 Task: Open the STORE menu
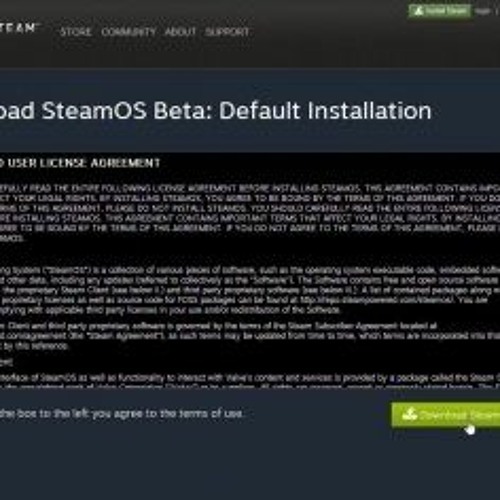[x=76, y=32]
